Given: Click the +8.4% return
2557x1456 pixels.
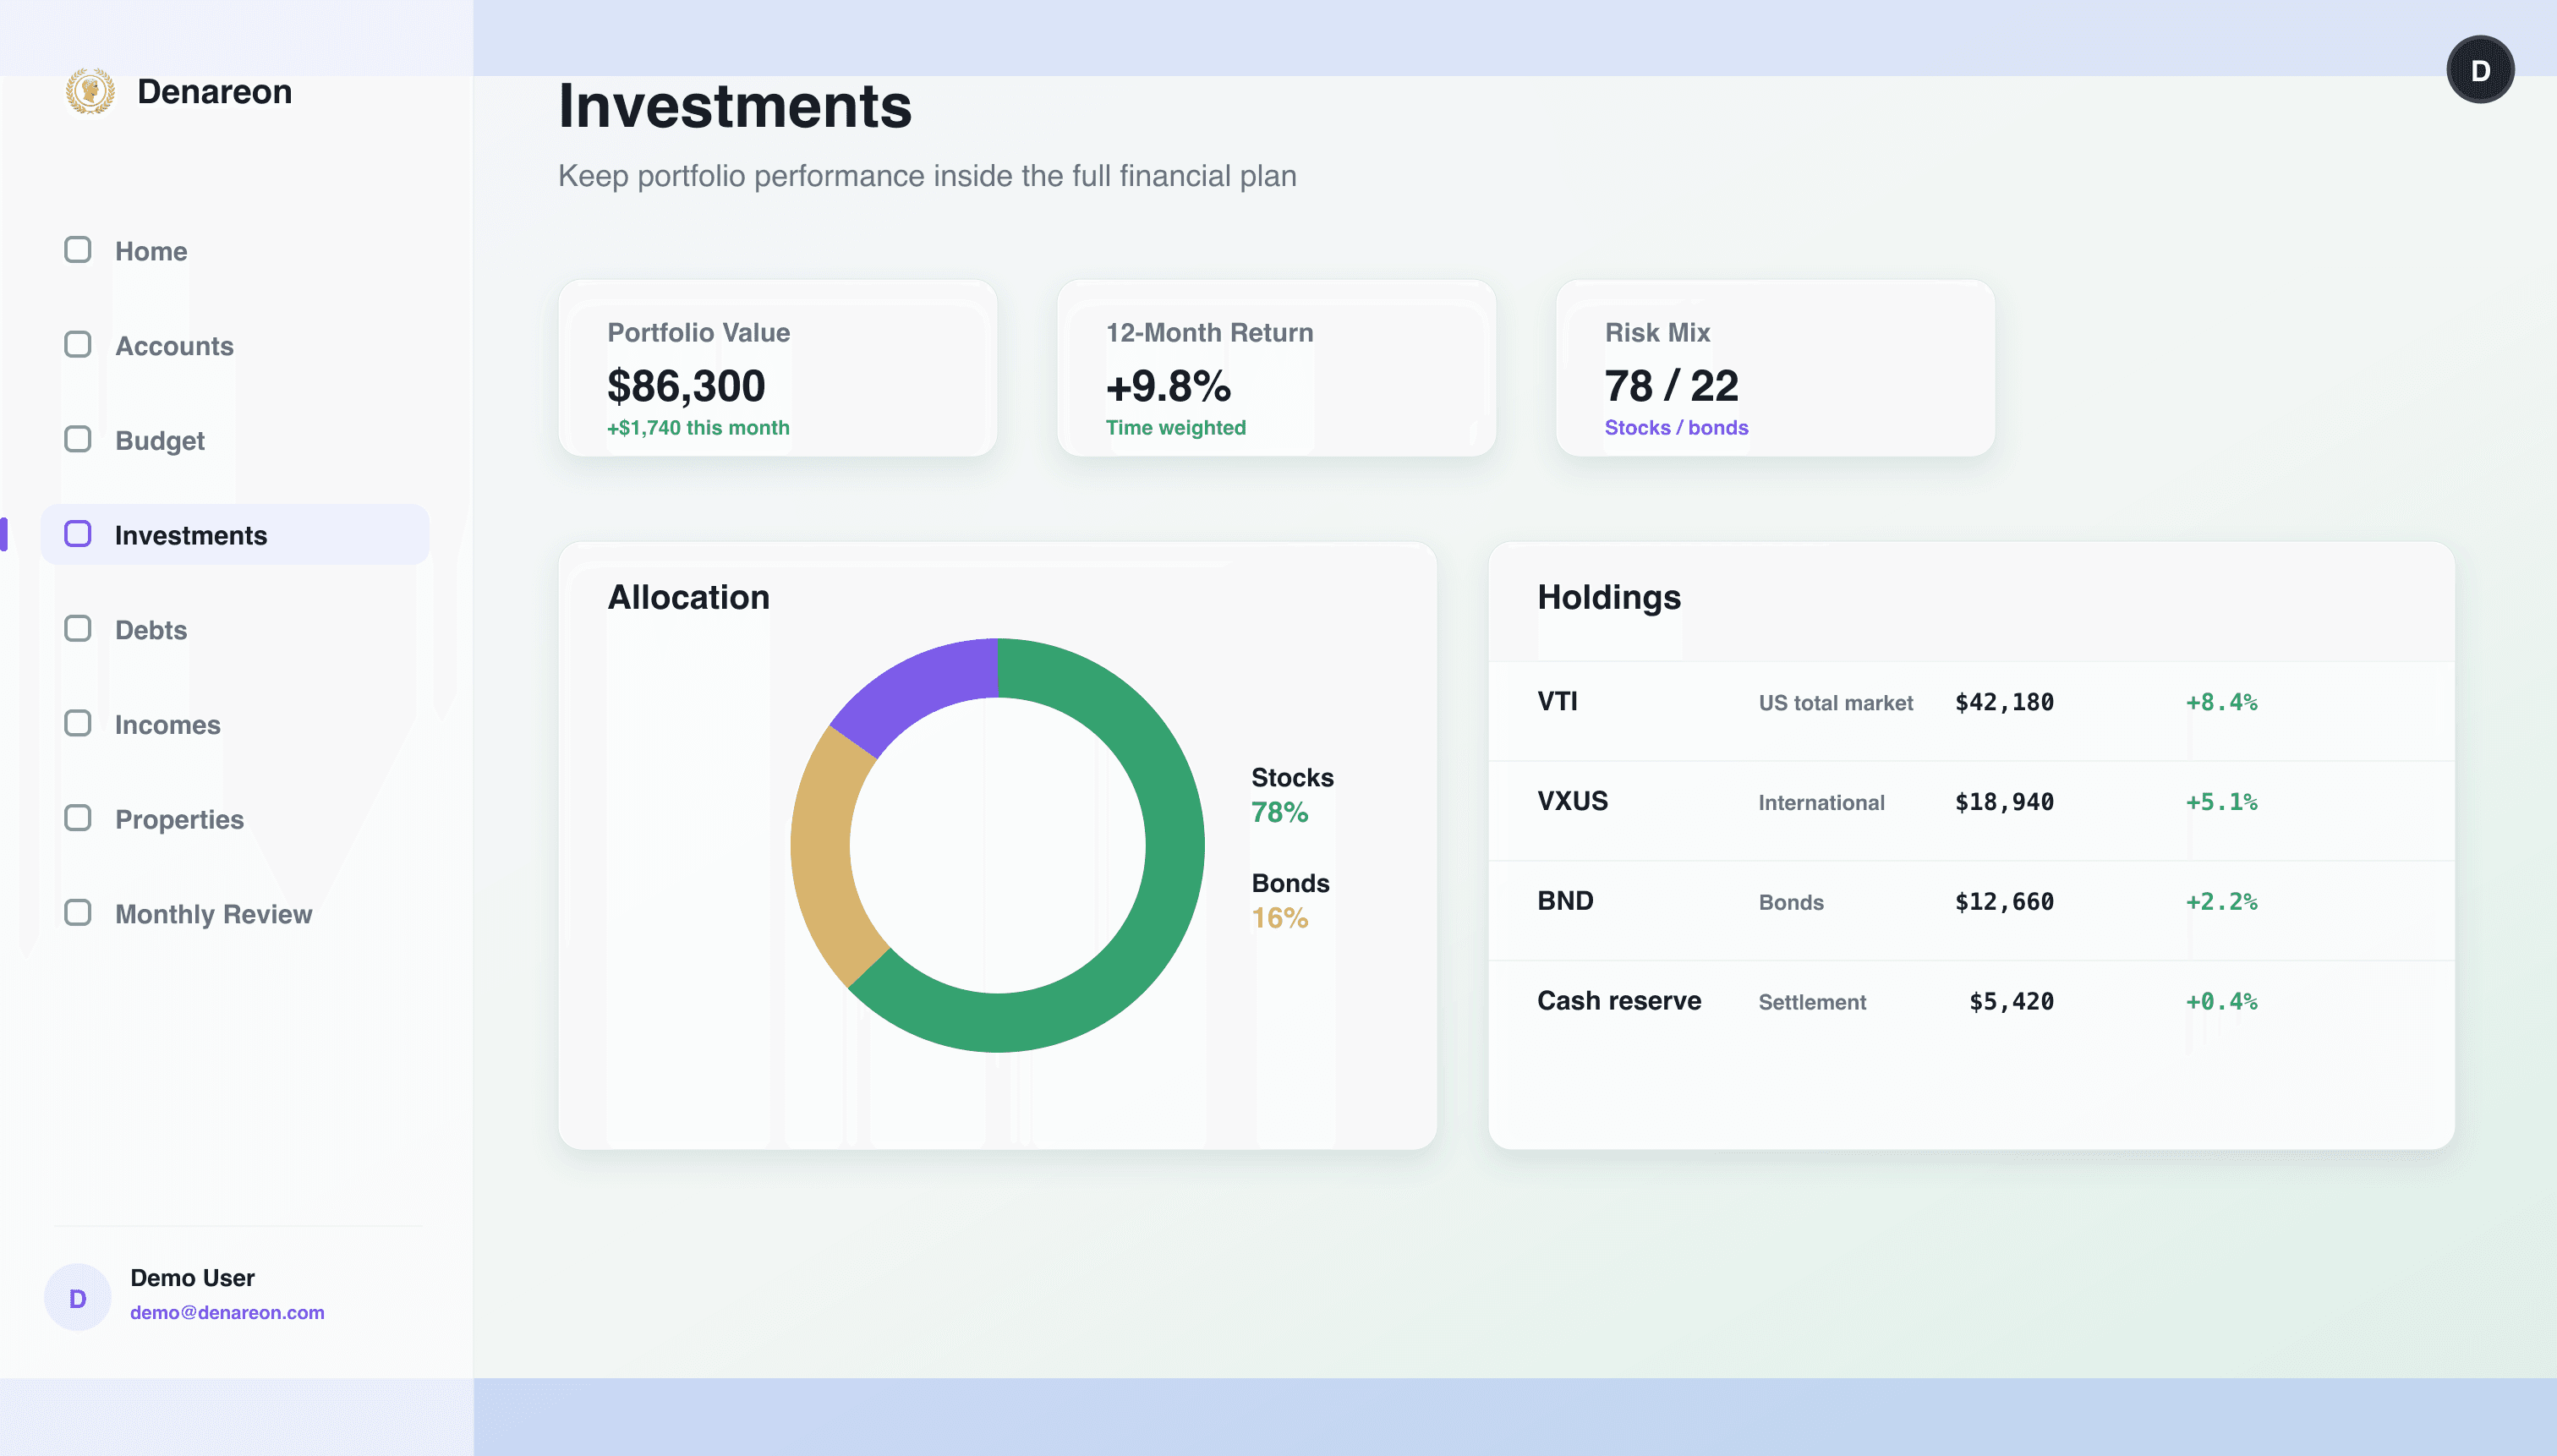Looking at the screenshot, I should coord(2221,702).
